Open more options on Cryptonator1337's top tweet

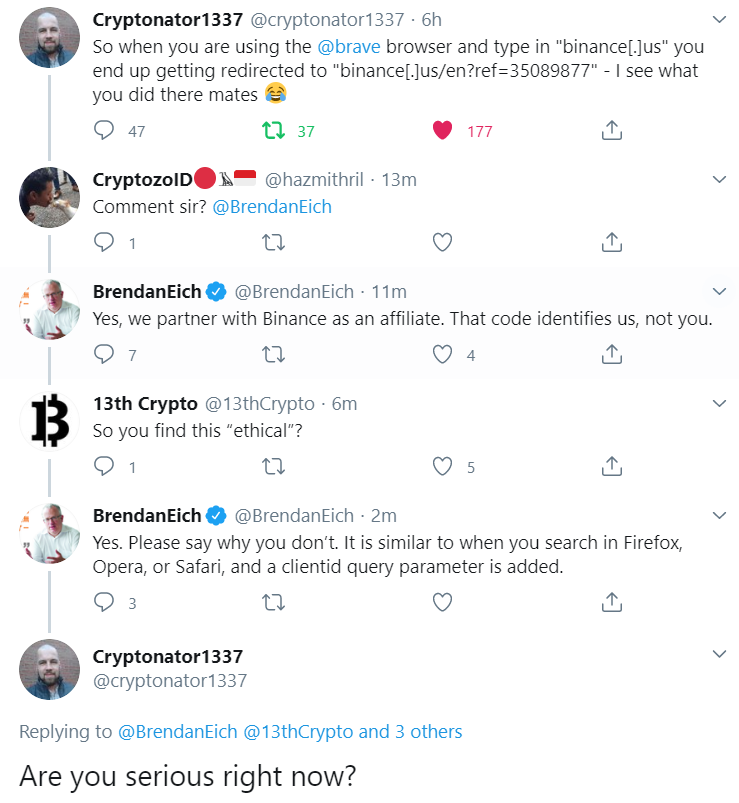719,20
